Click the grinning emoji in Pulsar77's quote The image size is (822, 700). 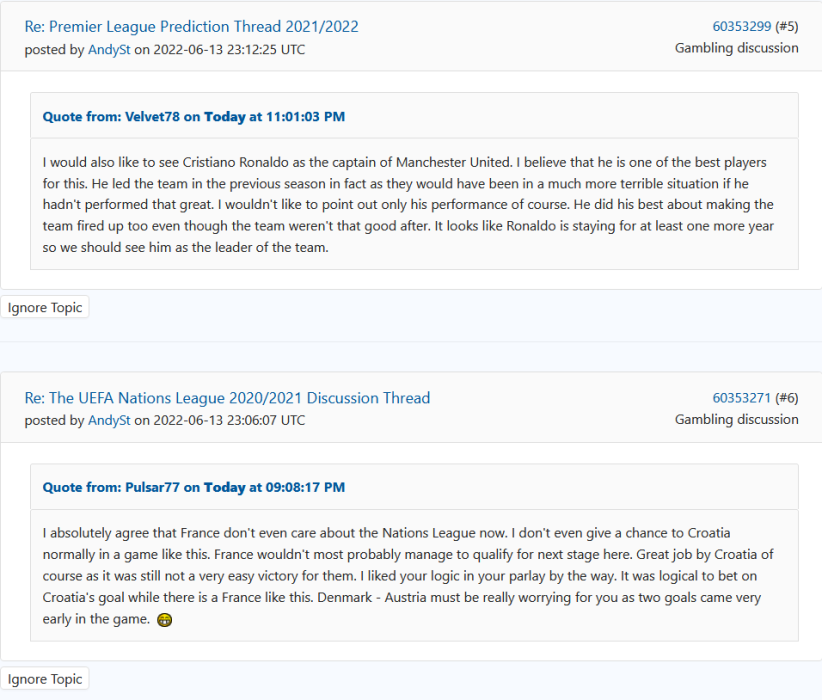pyautogui.click(x=165, y=620)
